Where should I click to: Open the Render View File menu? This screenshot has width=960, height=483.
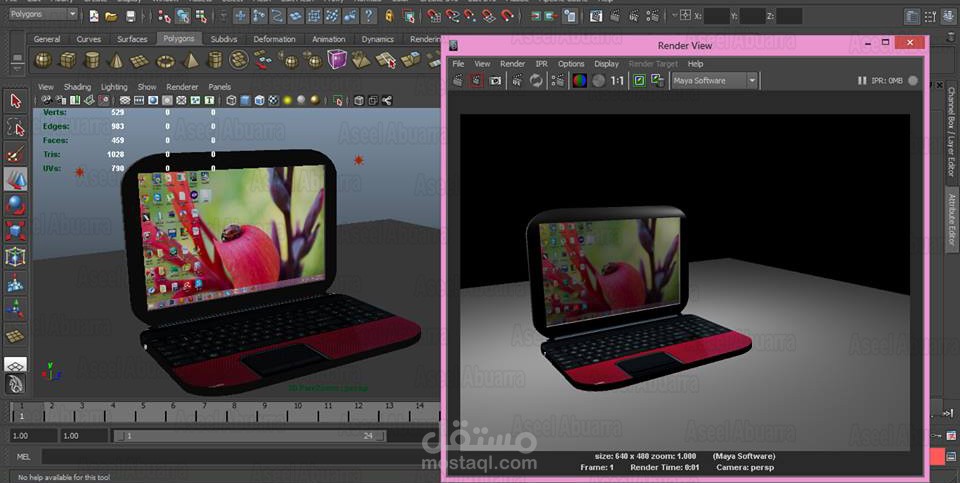tap(458, 64)
